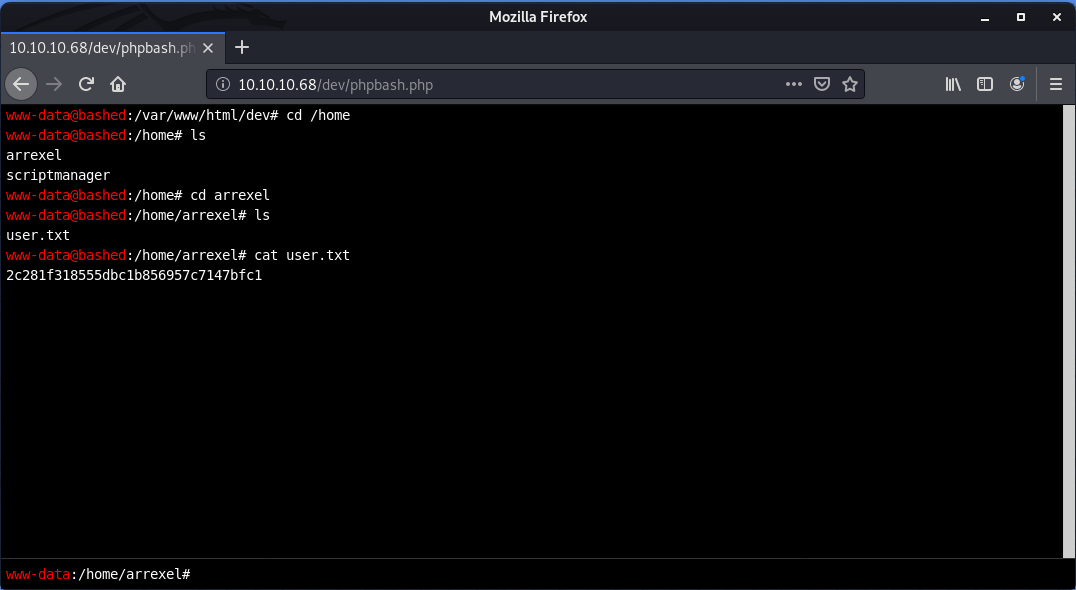This screenshot has width=1076, height=590.
Task: Bookmark this page via the star
Action: (x=851, y=84)
